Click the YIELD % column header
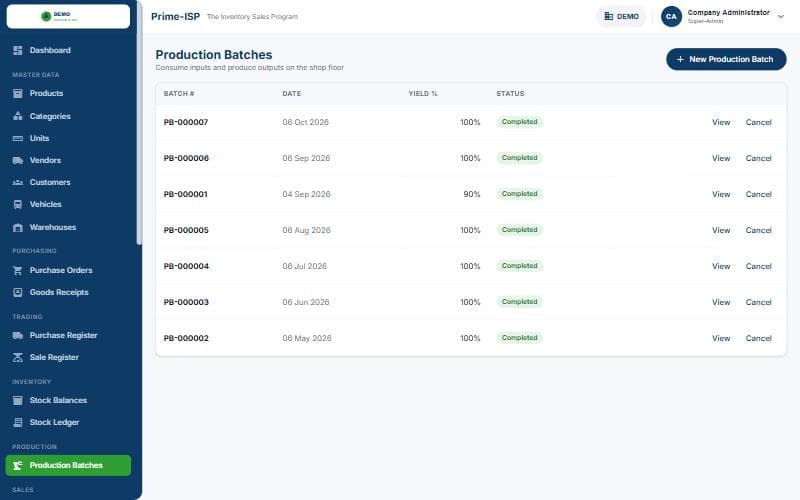 (422, 93)
